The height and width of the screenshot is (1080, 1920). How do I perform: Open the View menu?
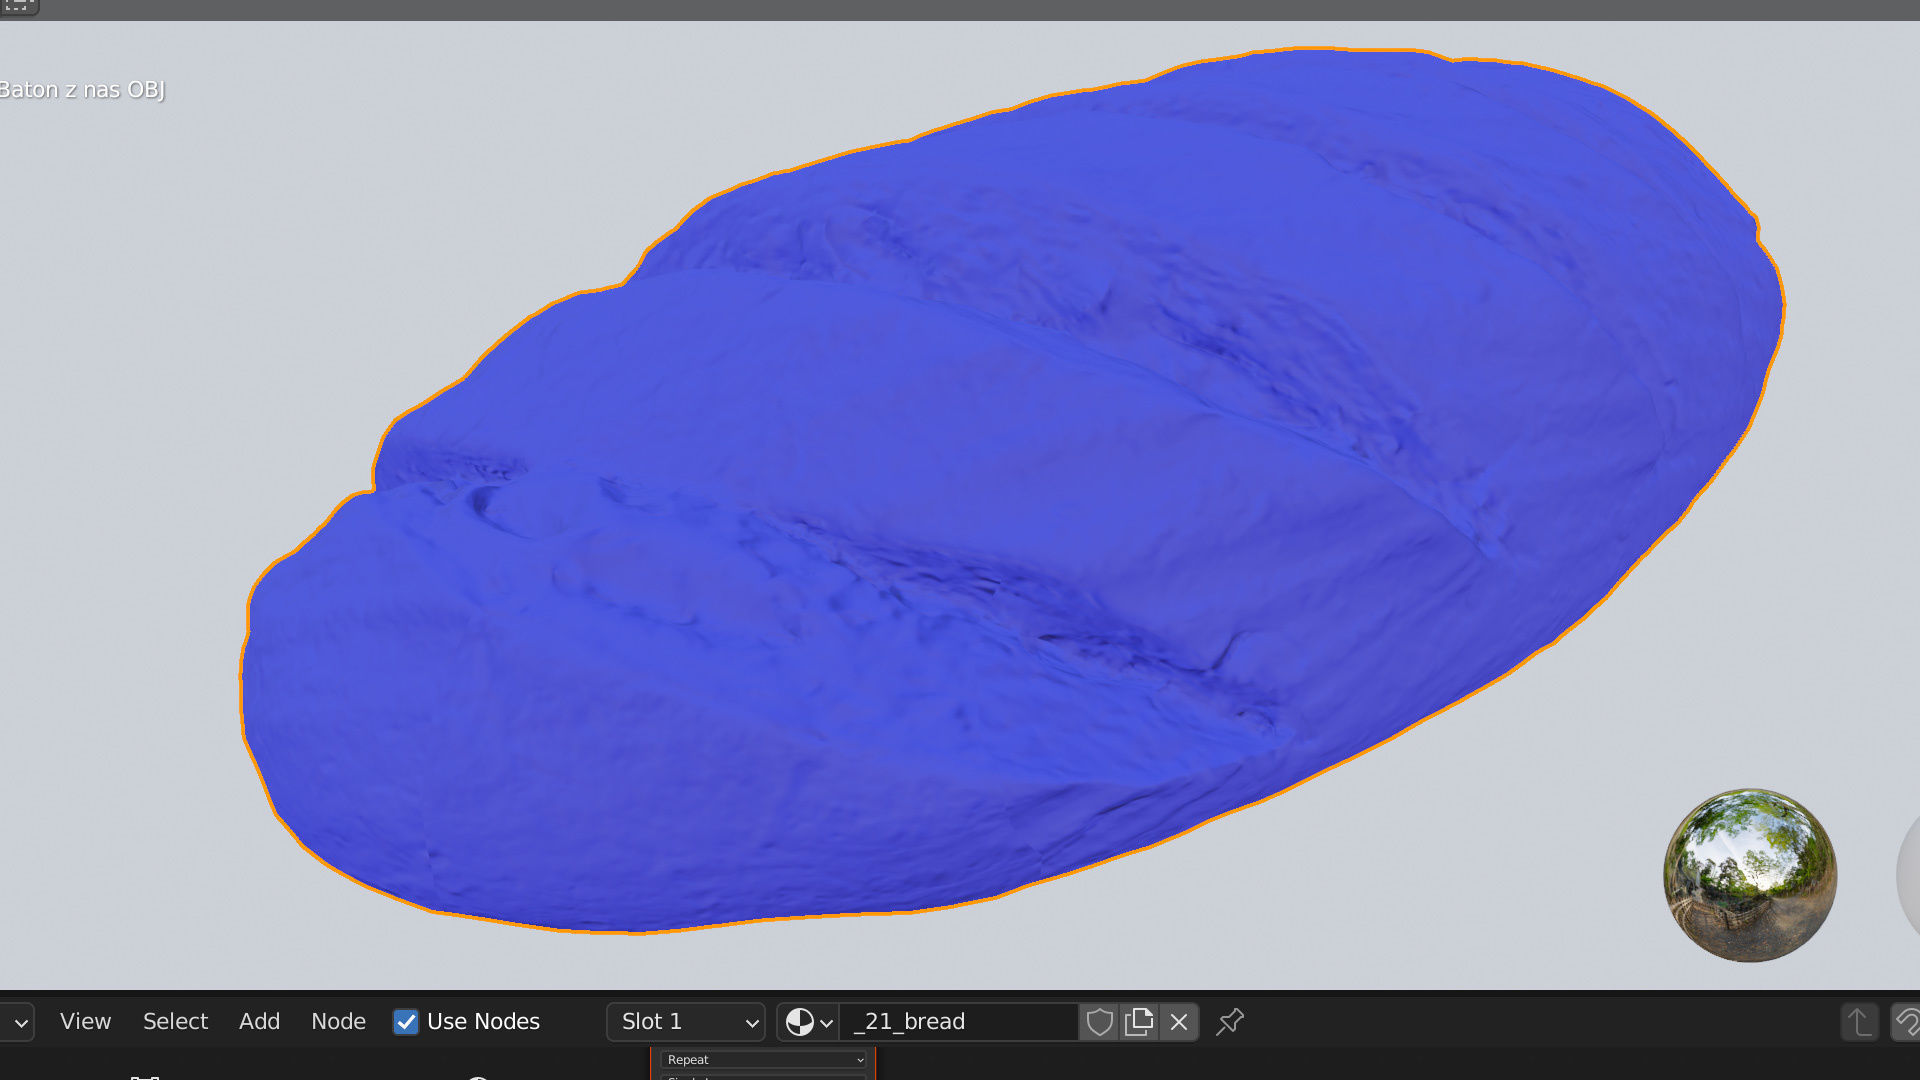pos(85,1022)
